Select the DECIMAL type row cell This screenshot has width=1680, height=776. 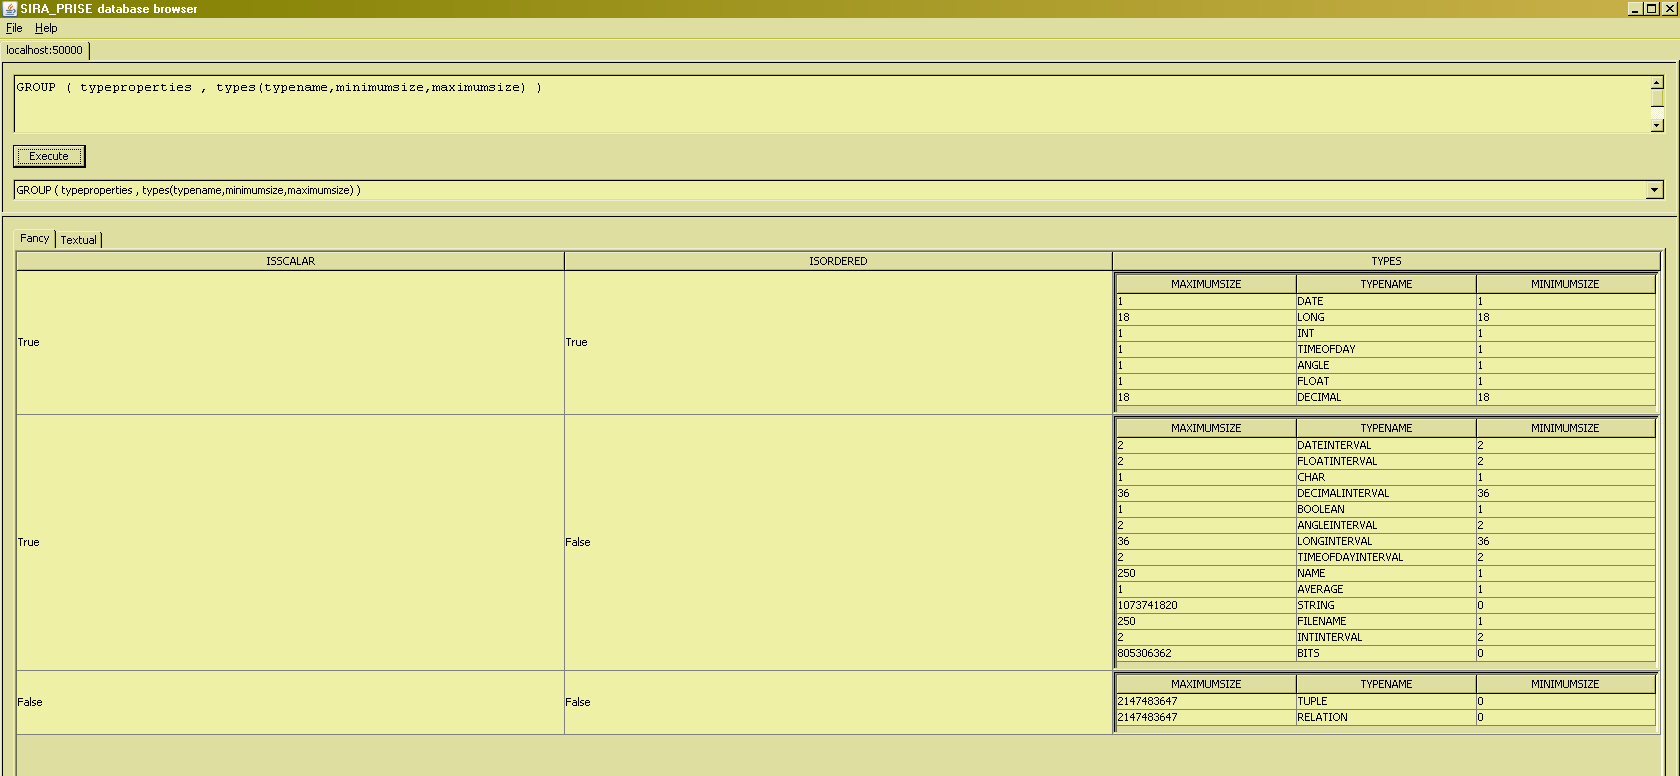[x=1385, y=397]
